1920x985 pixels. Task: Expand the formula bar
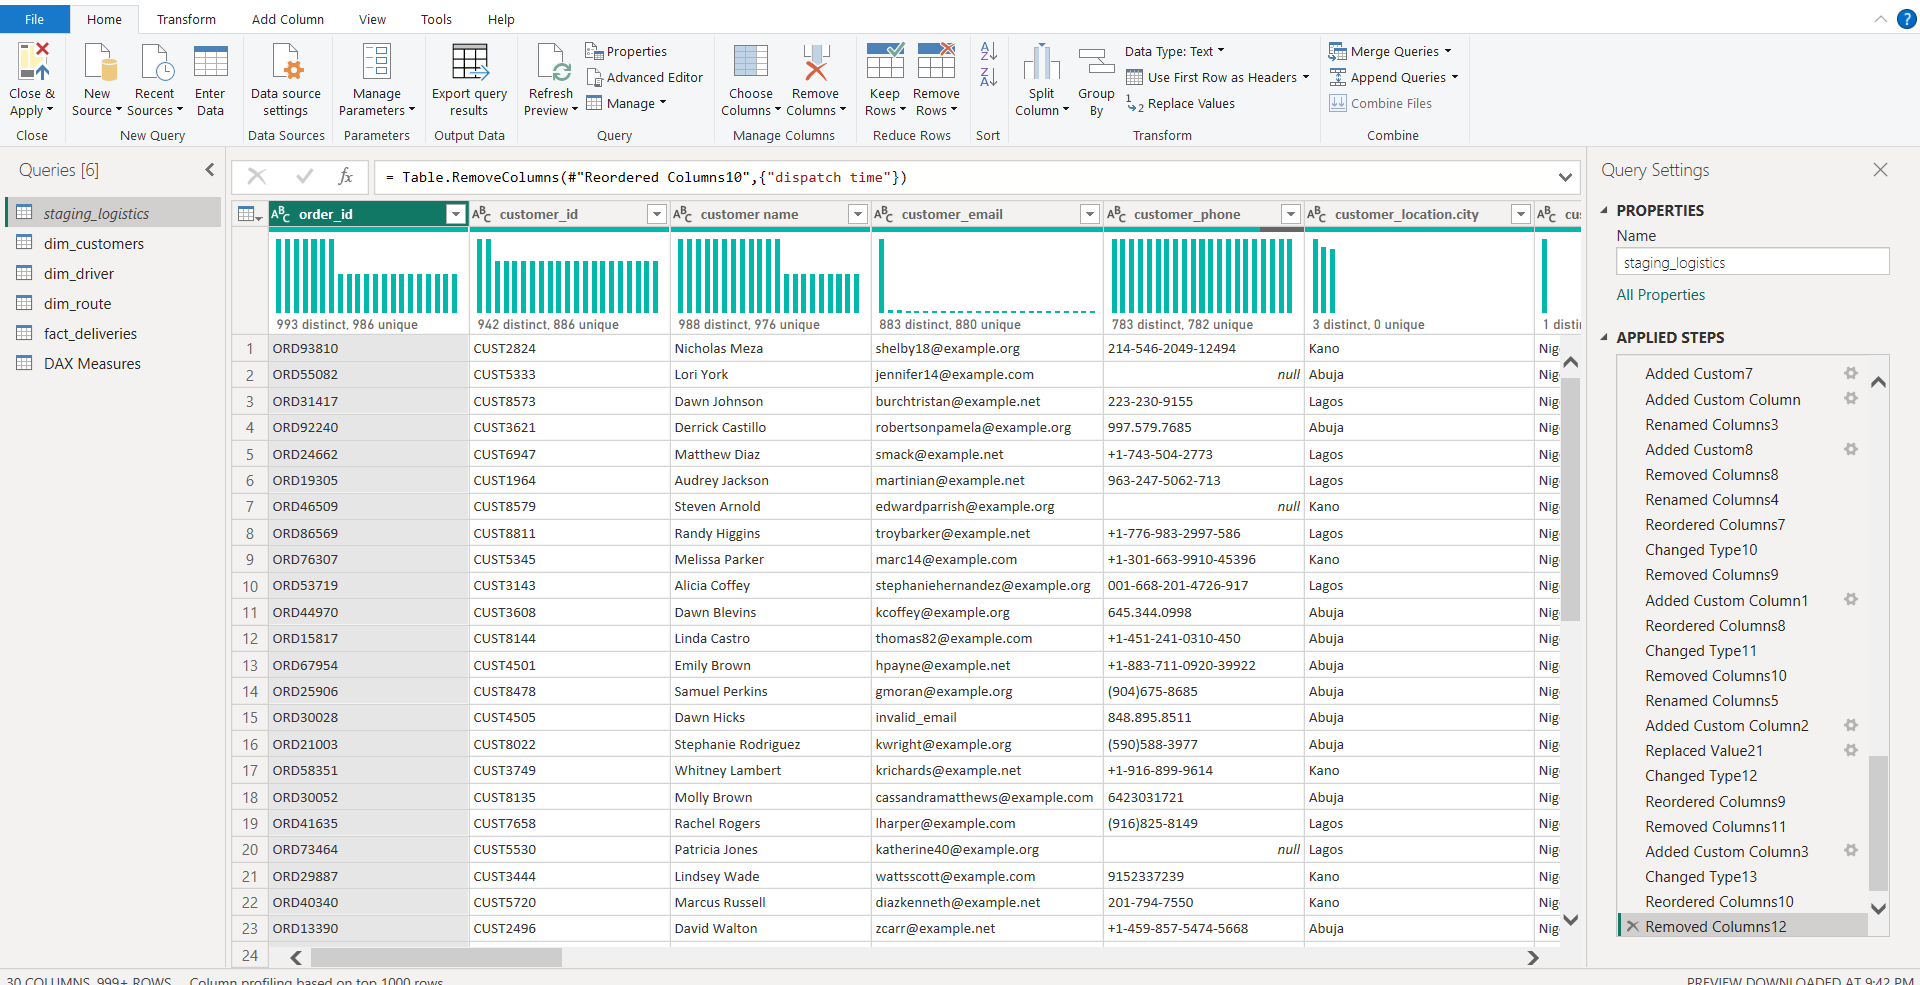1565,177
